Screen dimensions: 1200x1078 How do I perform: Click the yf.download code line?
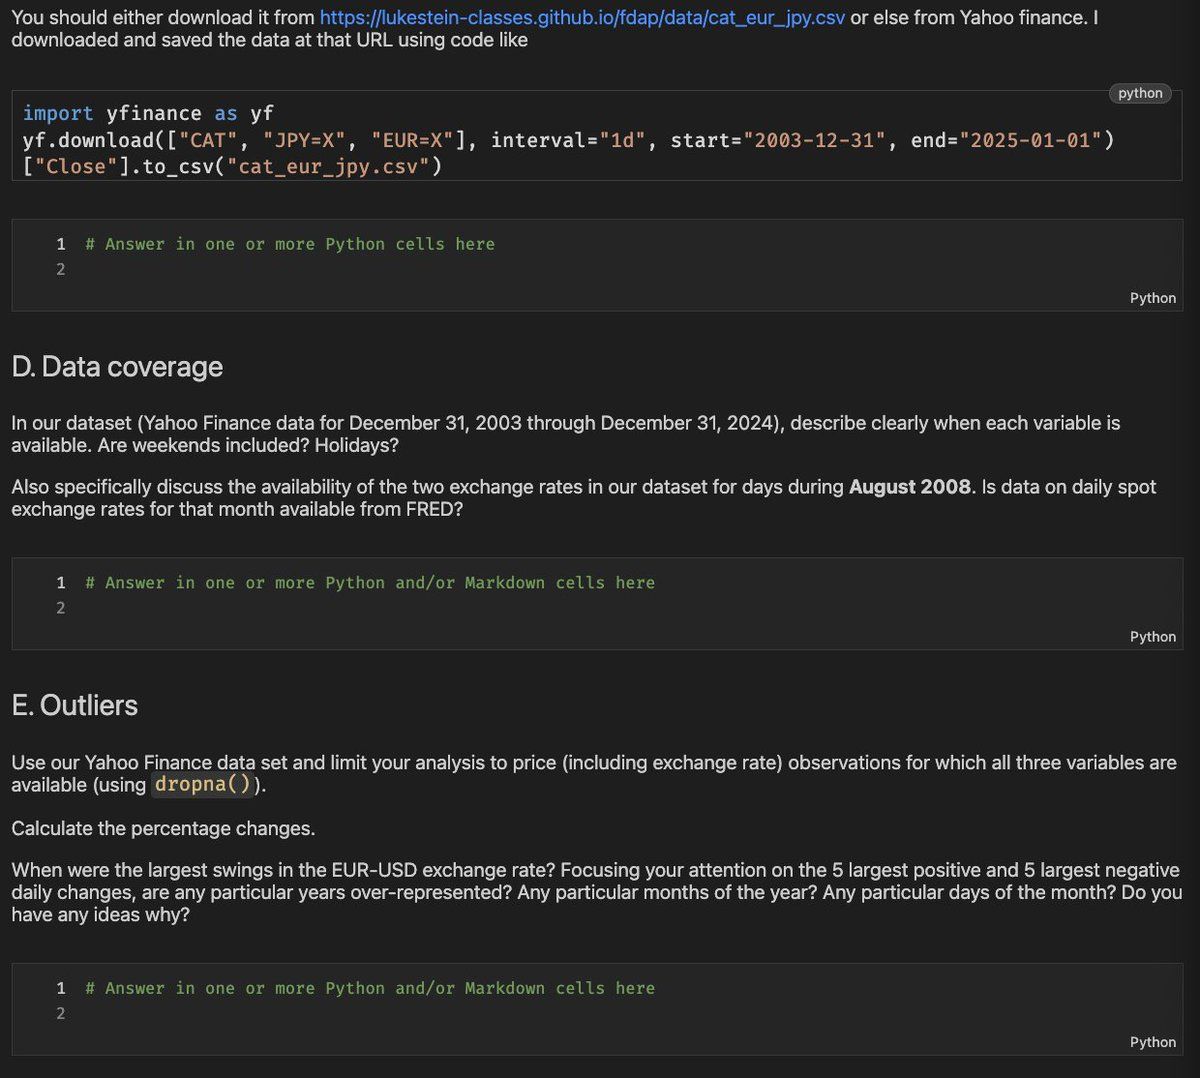(568, 140)
